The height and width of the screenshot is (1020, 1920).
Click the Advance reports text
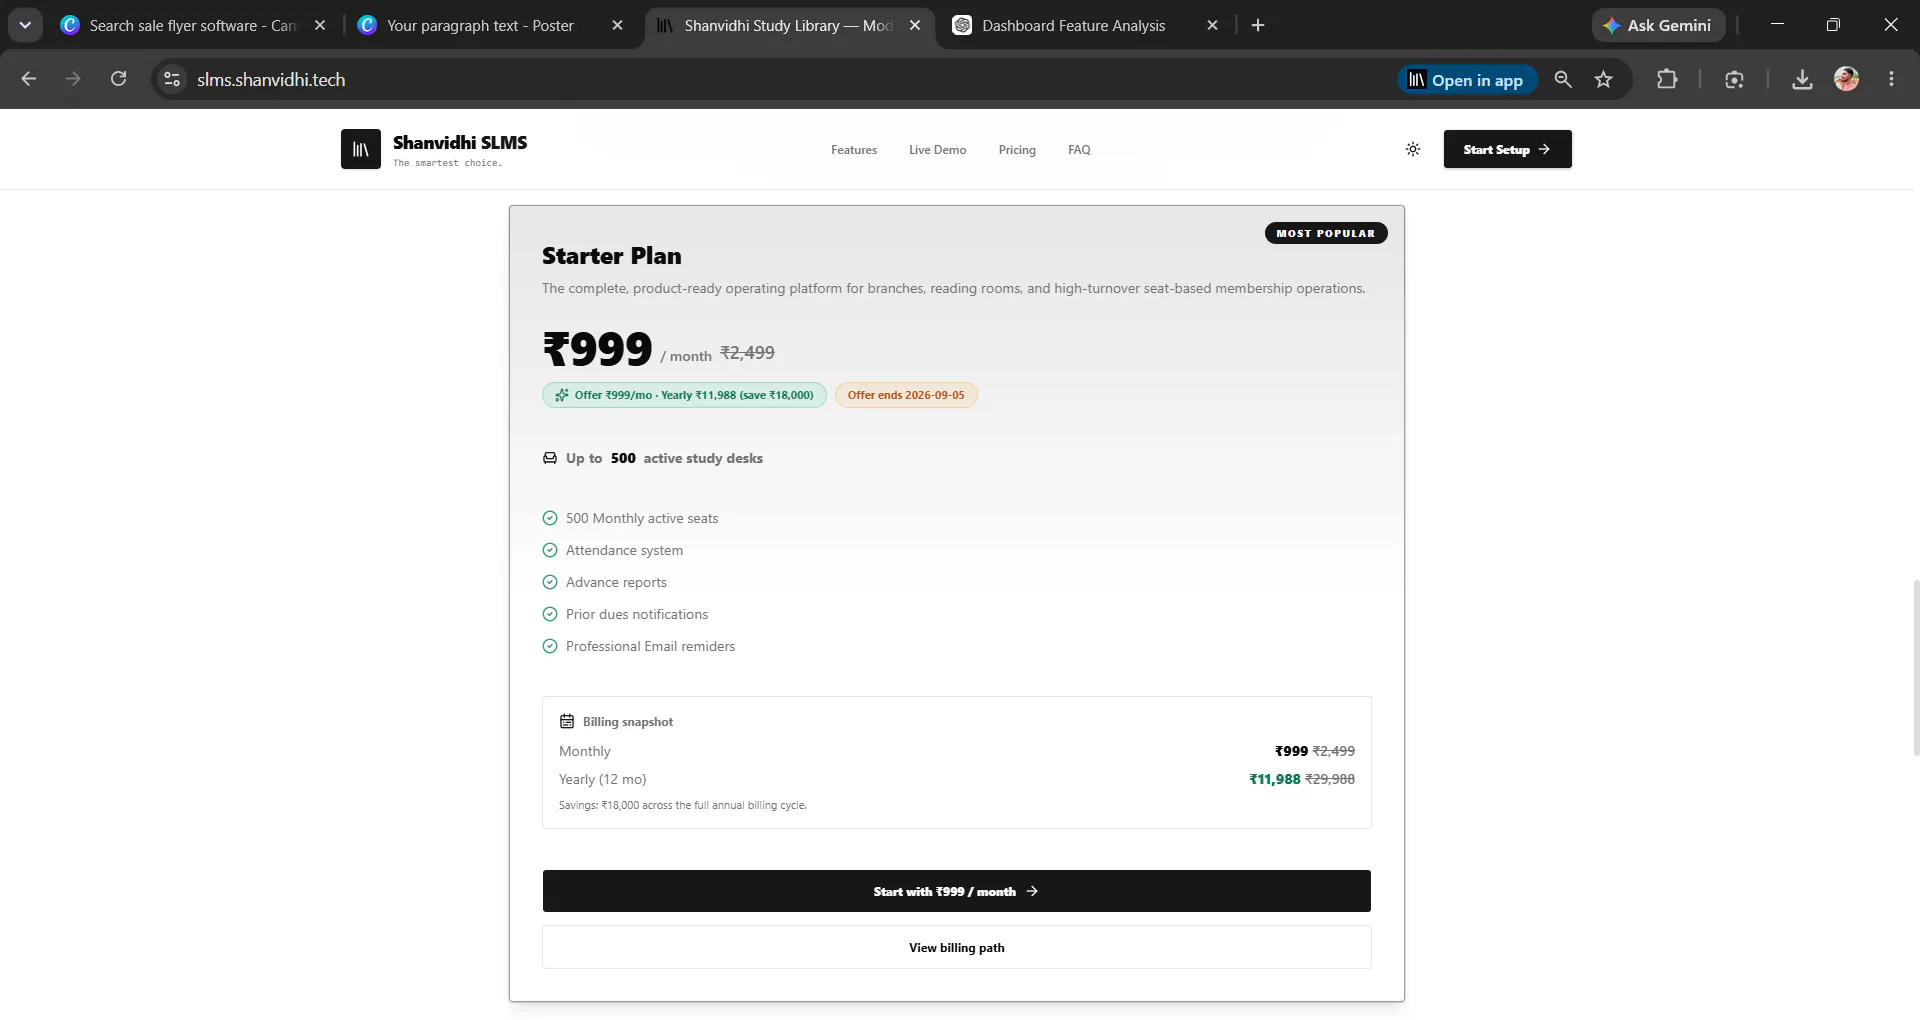pos(616,582)
